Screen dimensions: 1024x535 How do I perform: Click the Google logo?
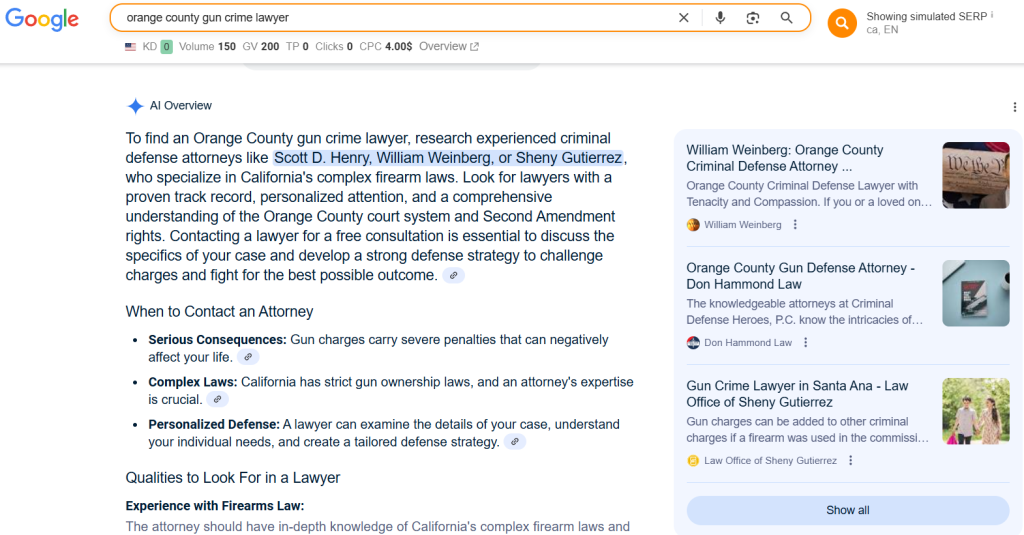(x=42, y=19)
